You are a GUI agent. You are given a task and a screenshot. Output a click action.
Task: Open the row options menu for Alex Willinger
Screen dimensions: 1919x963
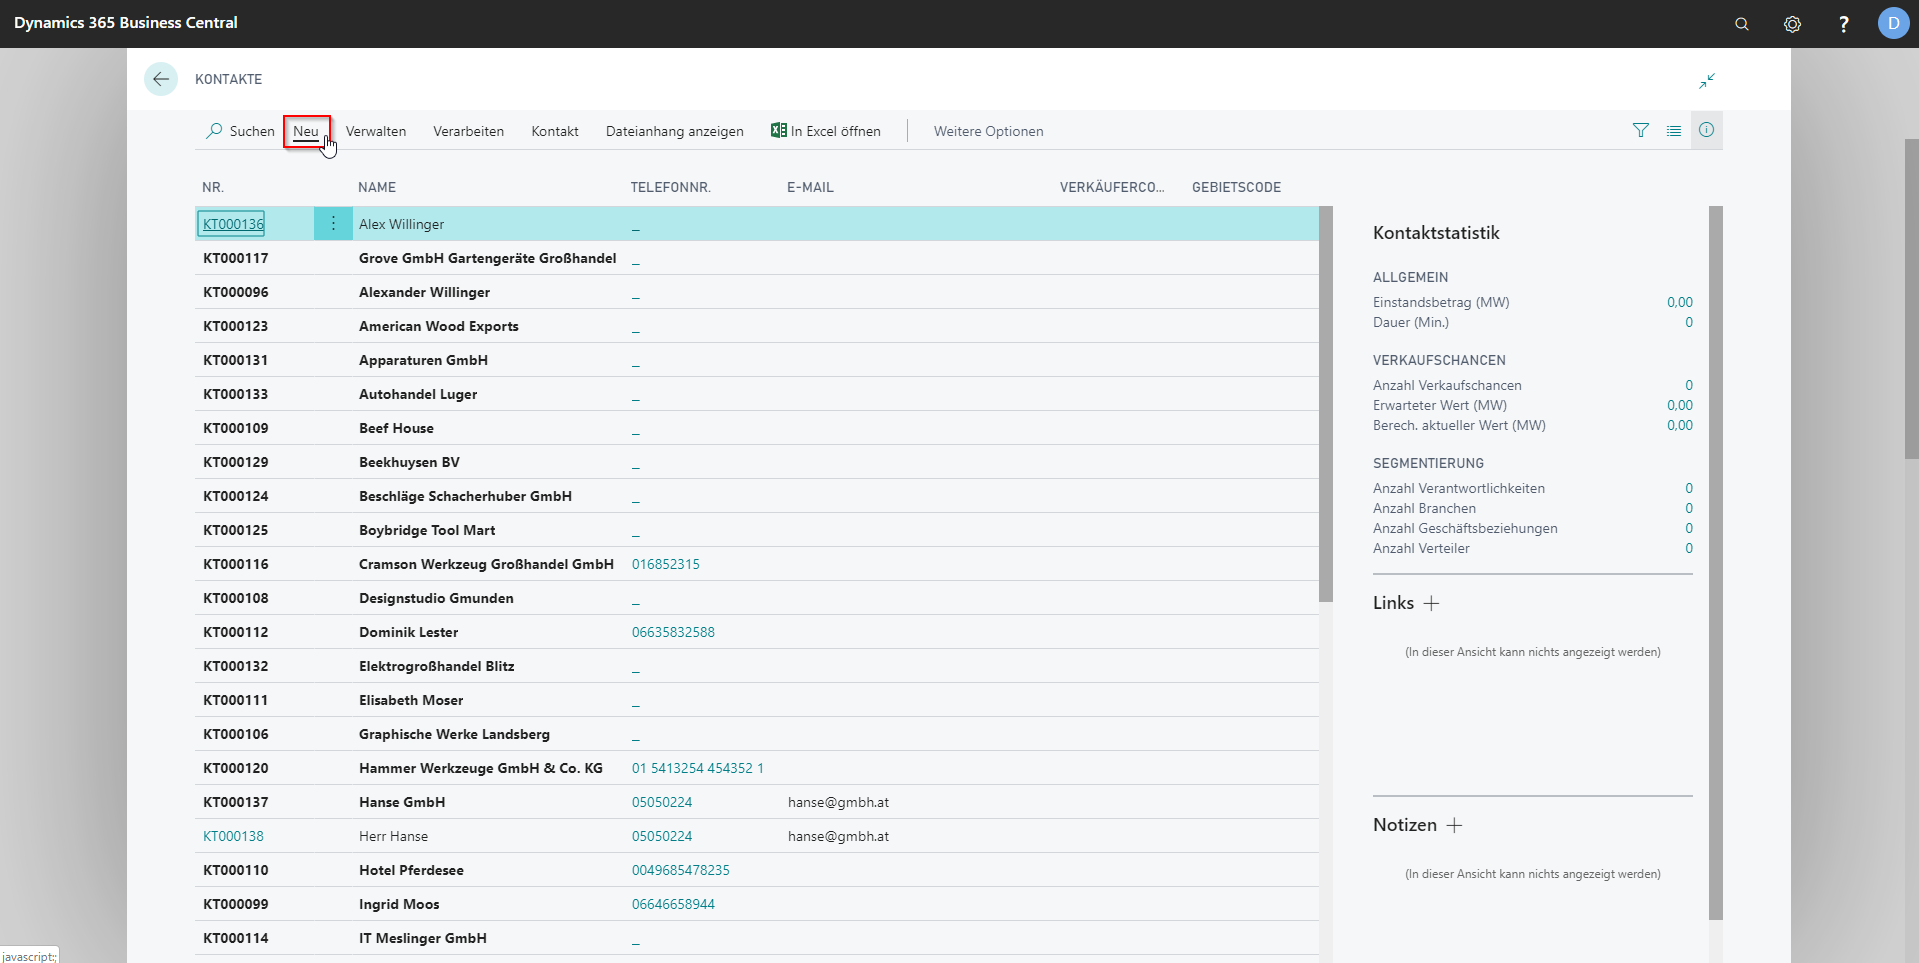point(333,224)
